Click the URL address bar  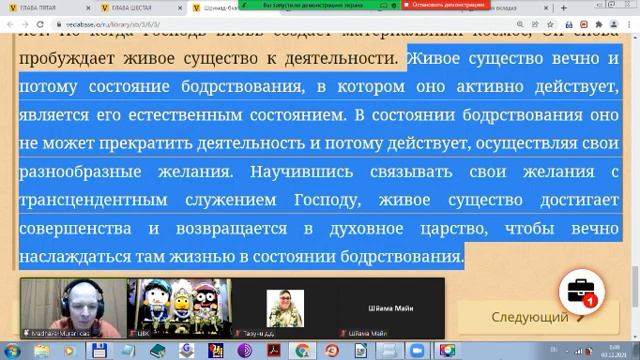click(x=286, y=24)
